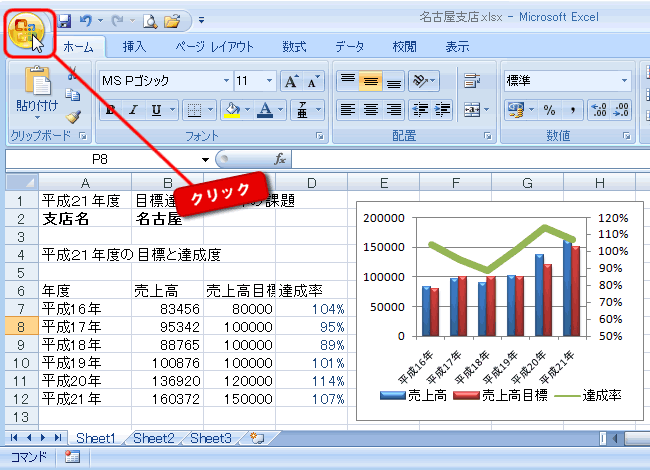Increase font size with large A
650x470 pixels.
291,81
